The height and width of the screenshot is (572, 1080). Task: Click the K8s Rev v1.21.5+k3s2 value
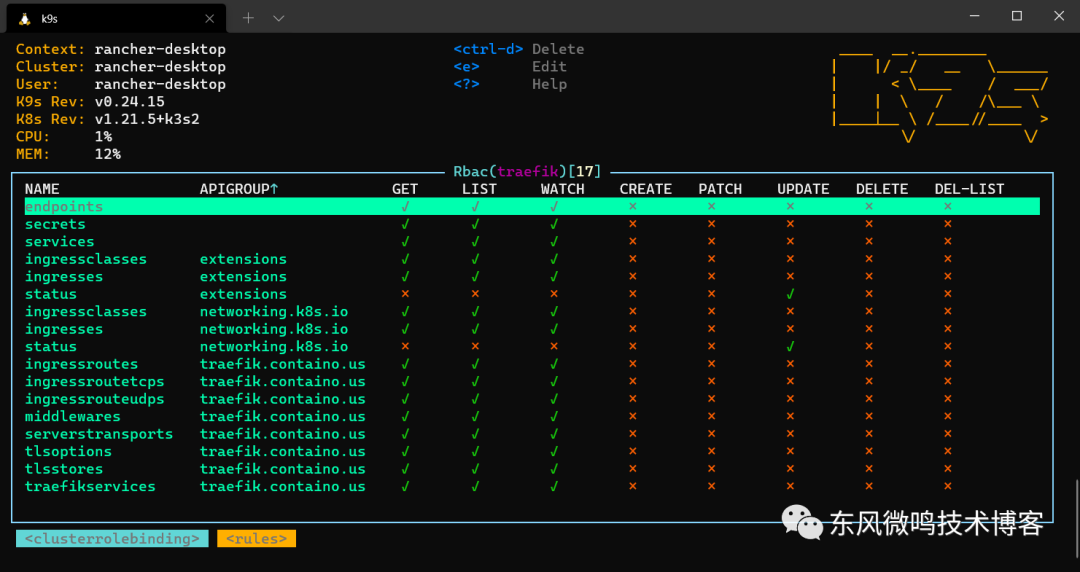[147, 119]
